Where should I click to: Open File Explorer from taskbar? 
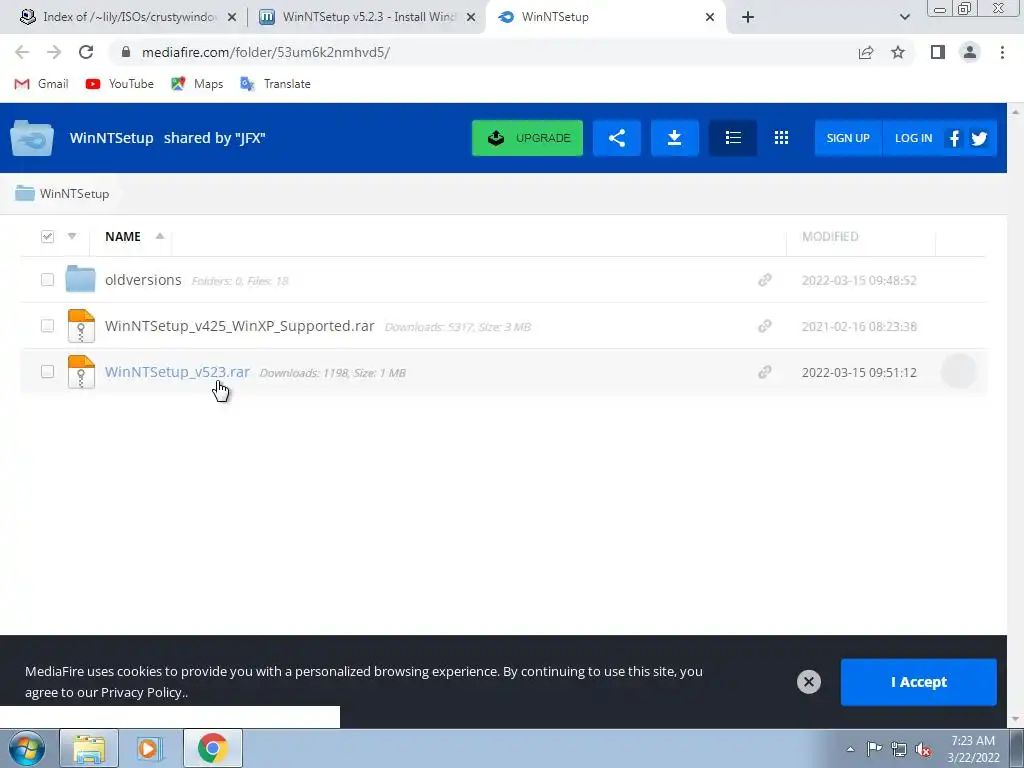[89, 748]
